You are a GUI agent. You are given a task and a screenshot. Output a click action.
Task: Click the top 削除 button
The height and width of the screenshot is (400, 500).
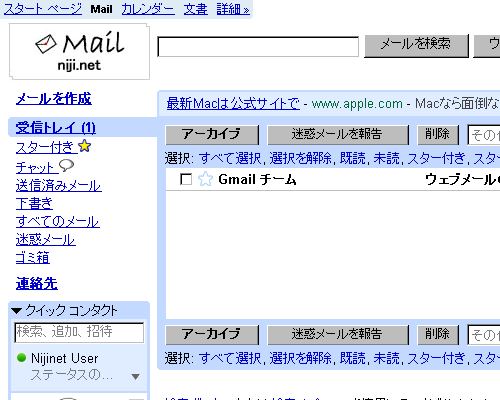click(x=438, y=135)
